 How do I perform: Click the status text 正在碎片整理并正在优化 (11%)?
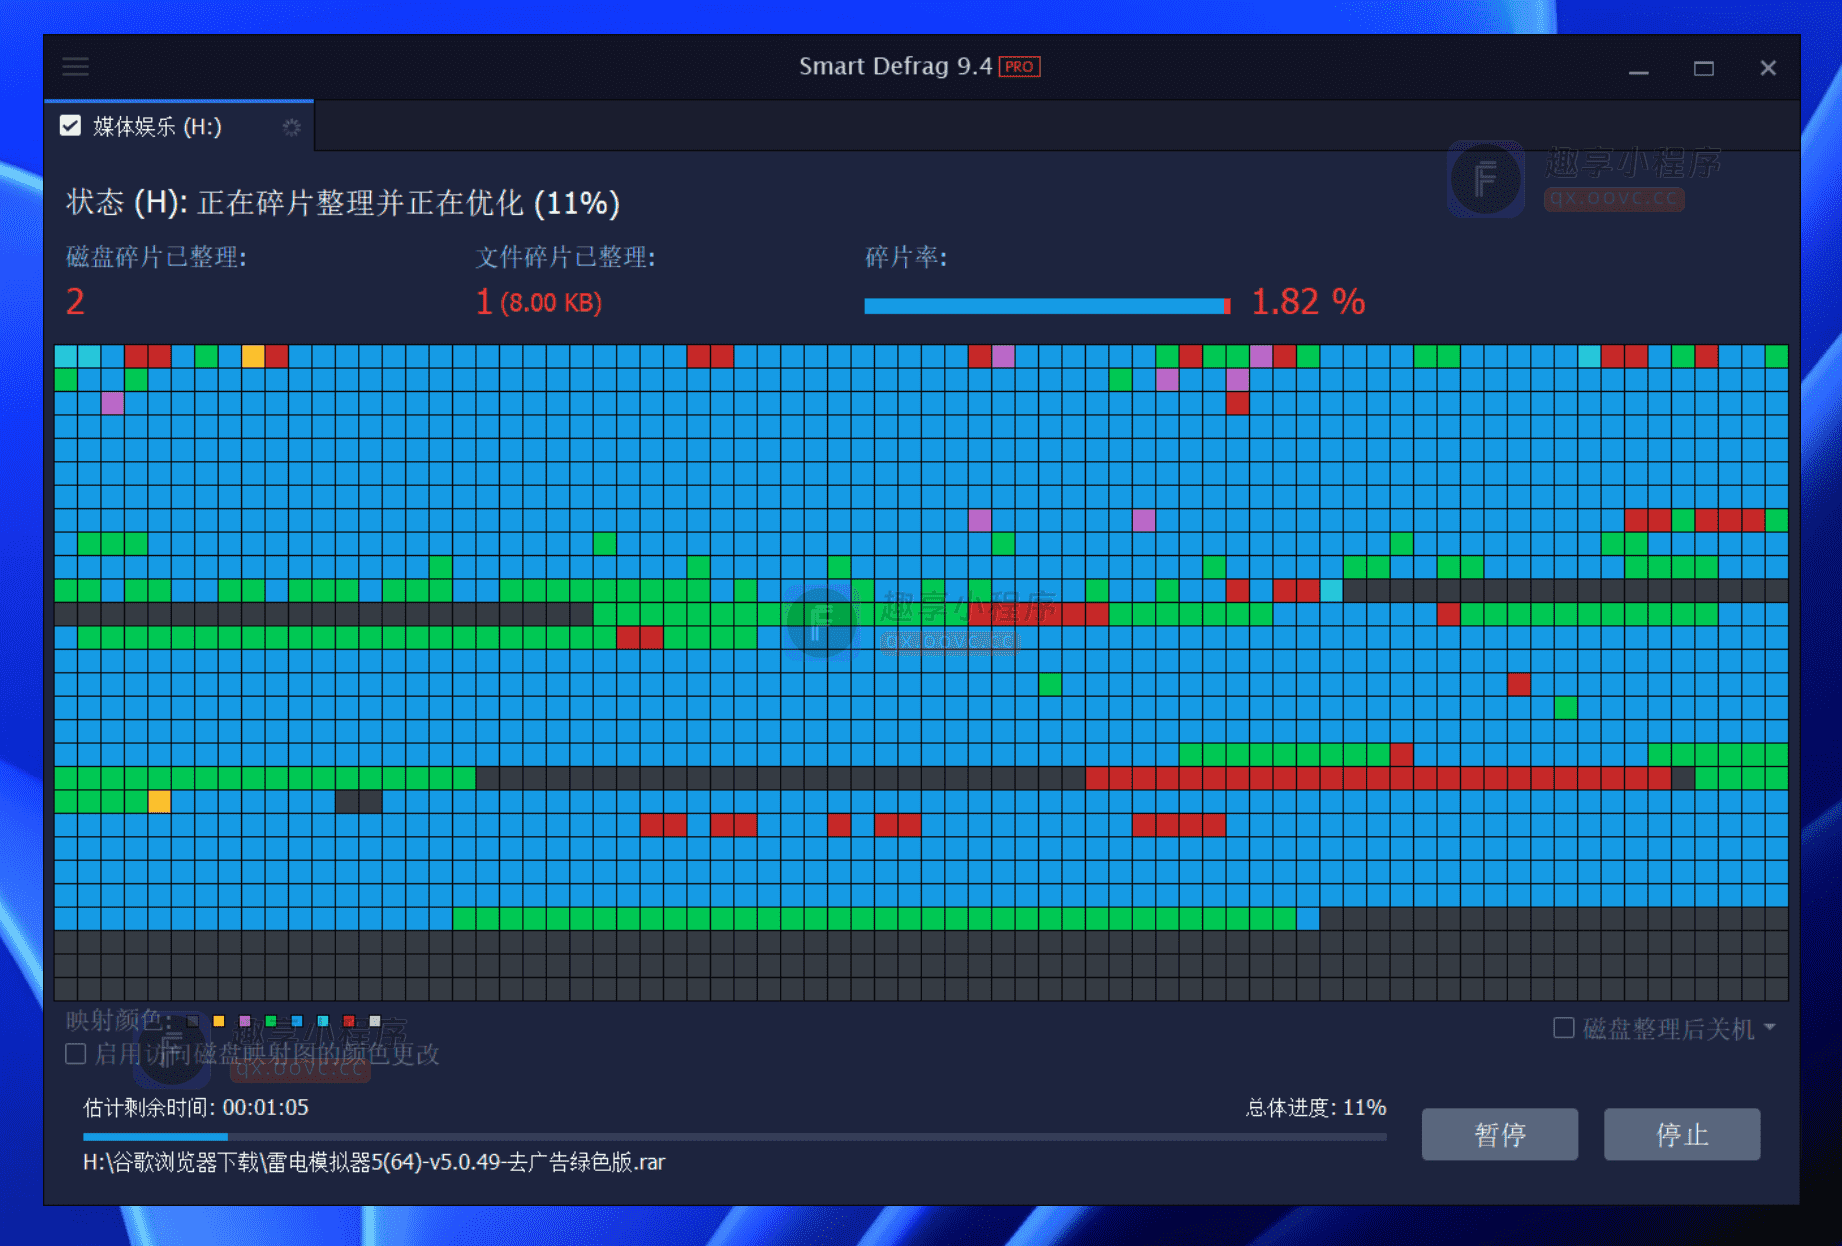coord(408,203)
